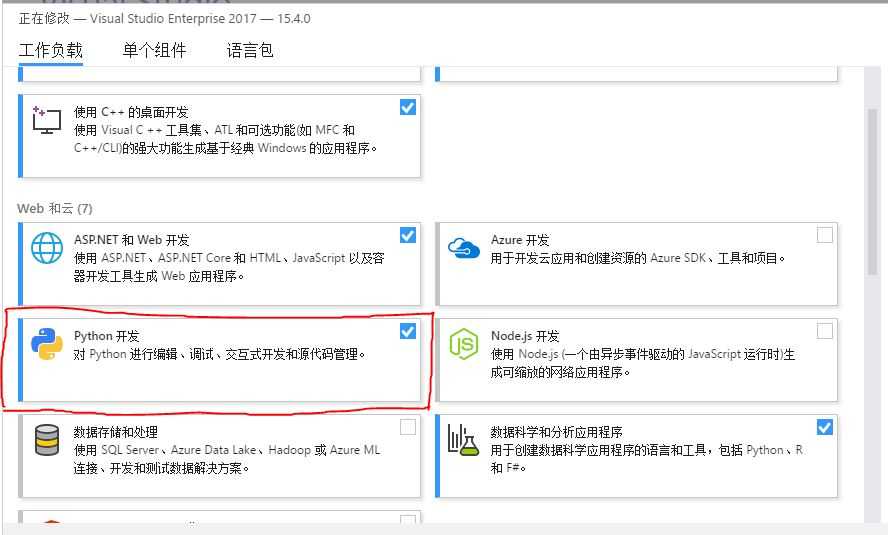Click the data storage database icon
This screenshot has width=888, height=535.
pos(47,440)
